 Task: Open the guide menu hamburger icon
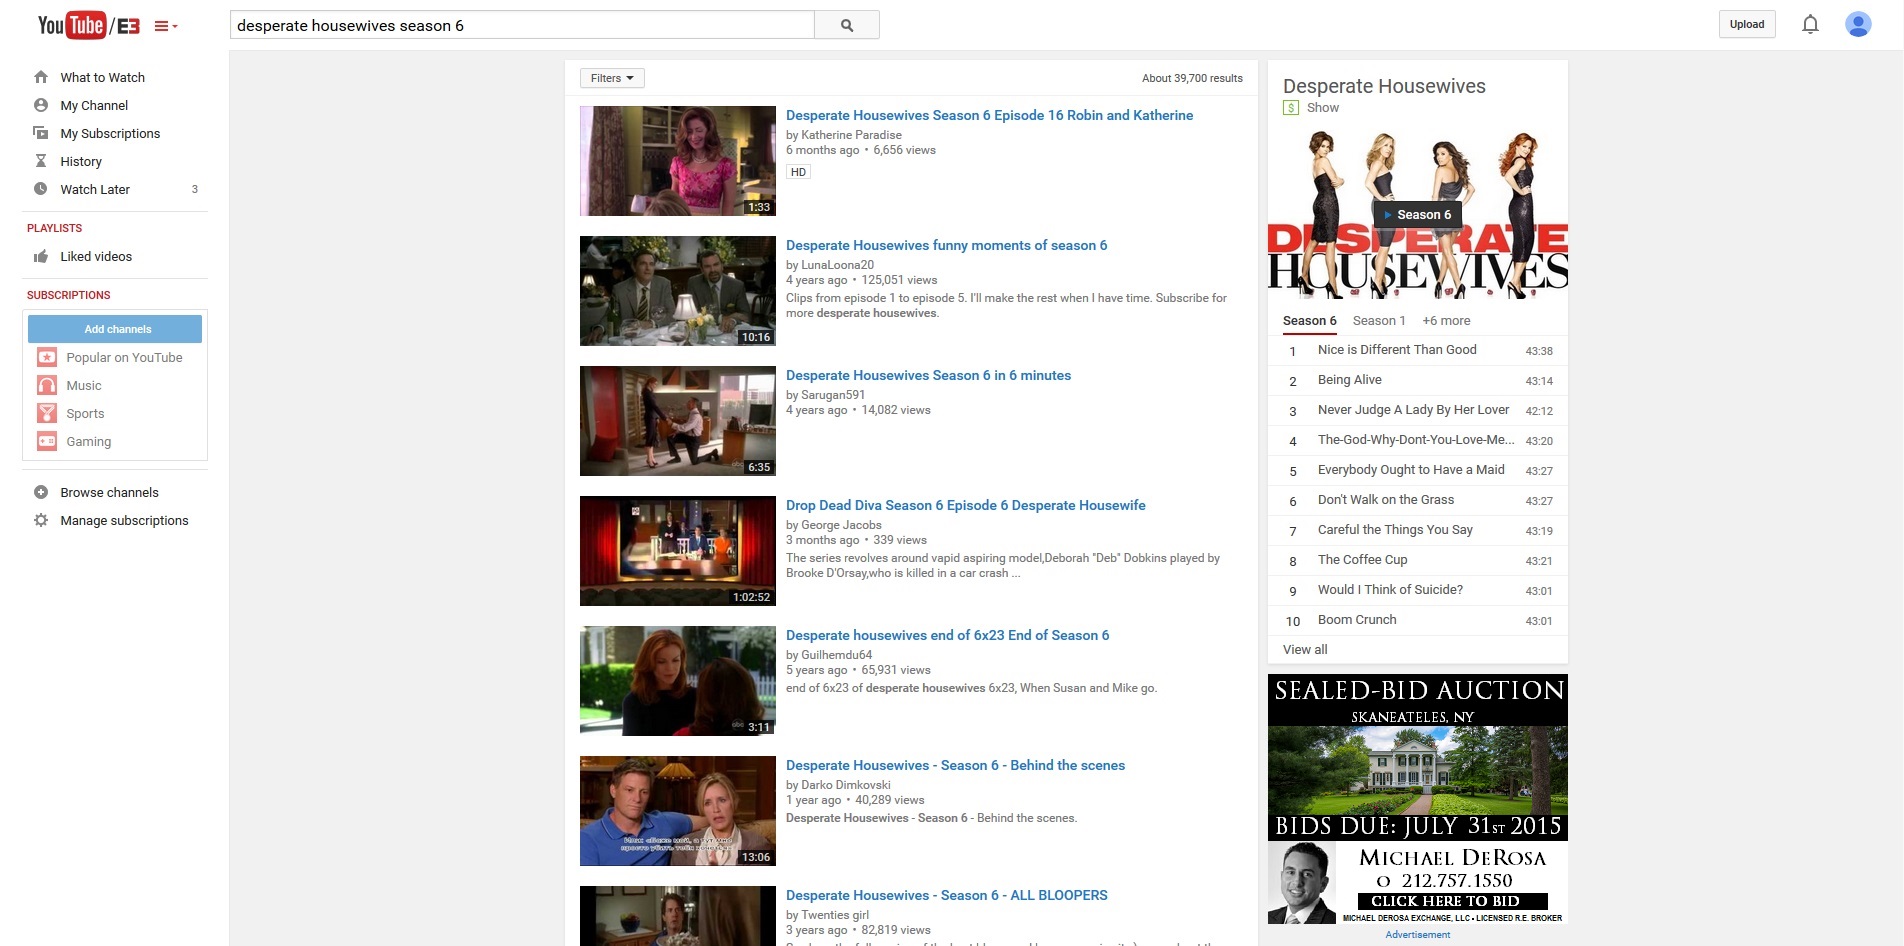[165, 26]
